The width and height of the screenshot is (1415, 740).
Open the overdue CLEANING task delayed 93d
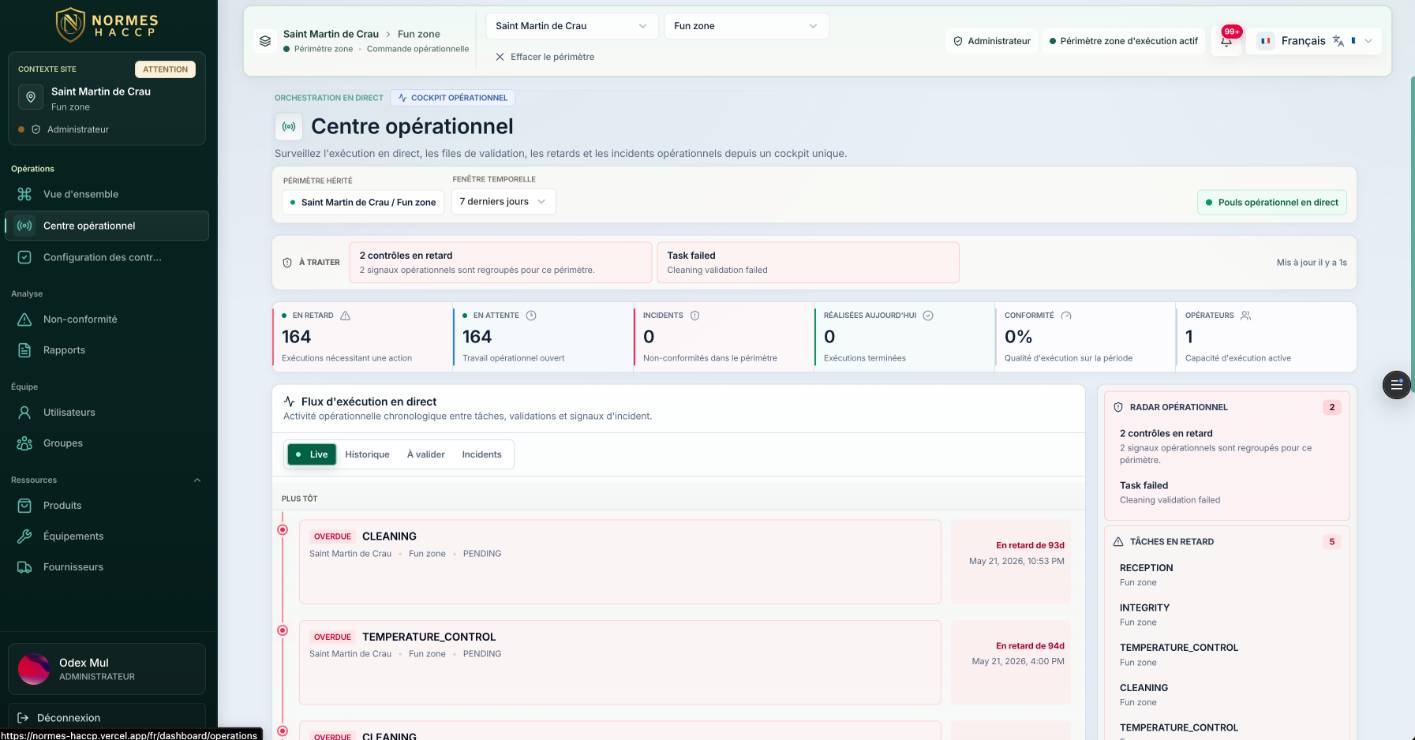[x=620, y=562]
